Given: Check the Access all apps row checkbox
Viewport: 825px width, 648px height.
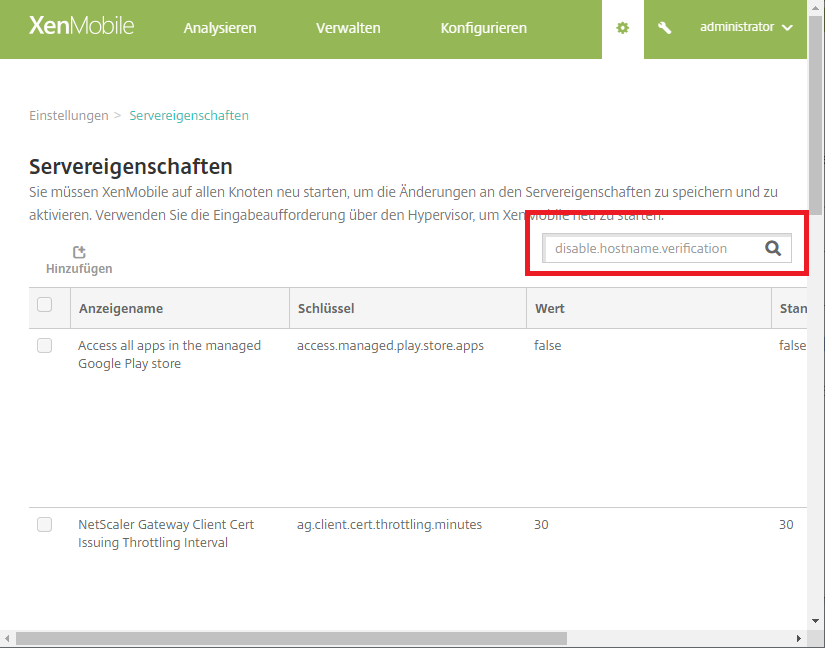Looking at the screenshot, I should click(45, 346).
